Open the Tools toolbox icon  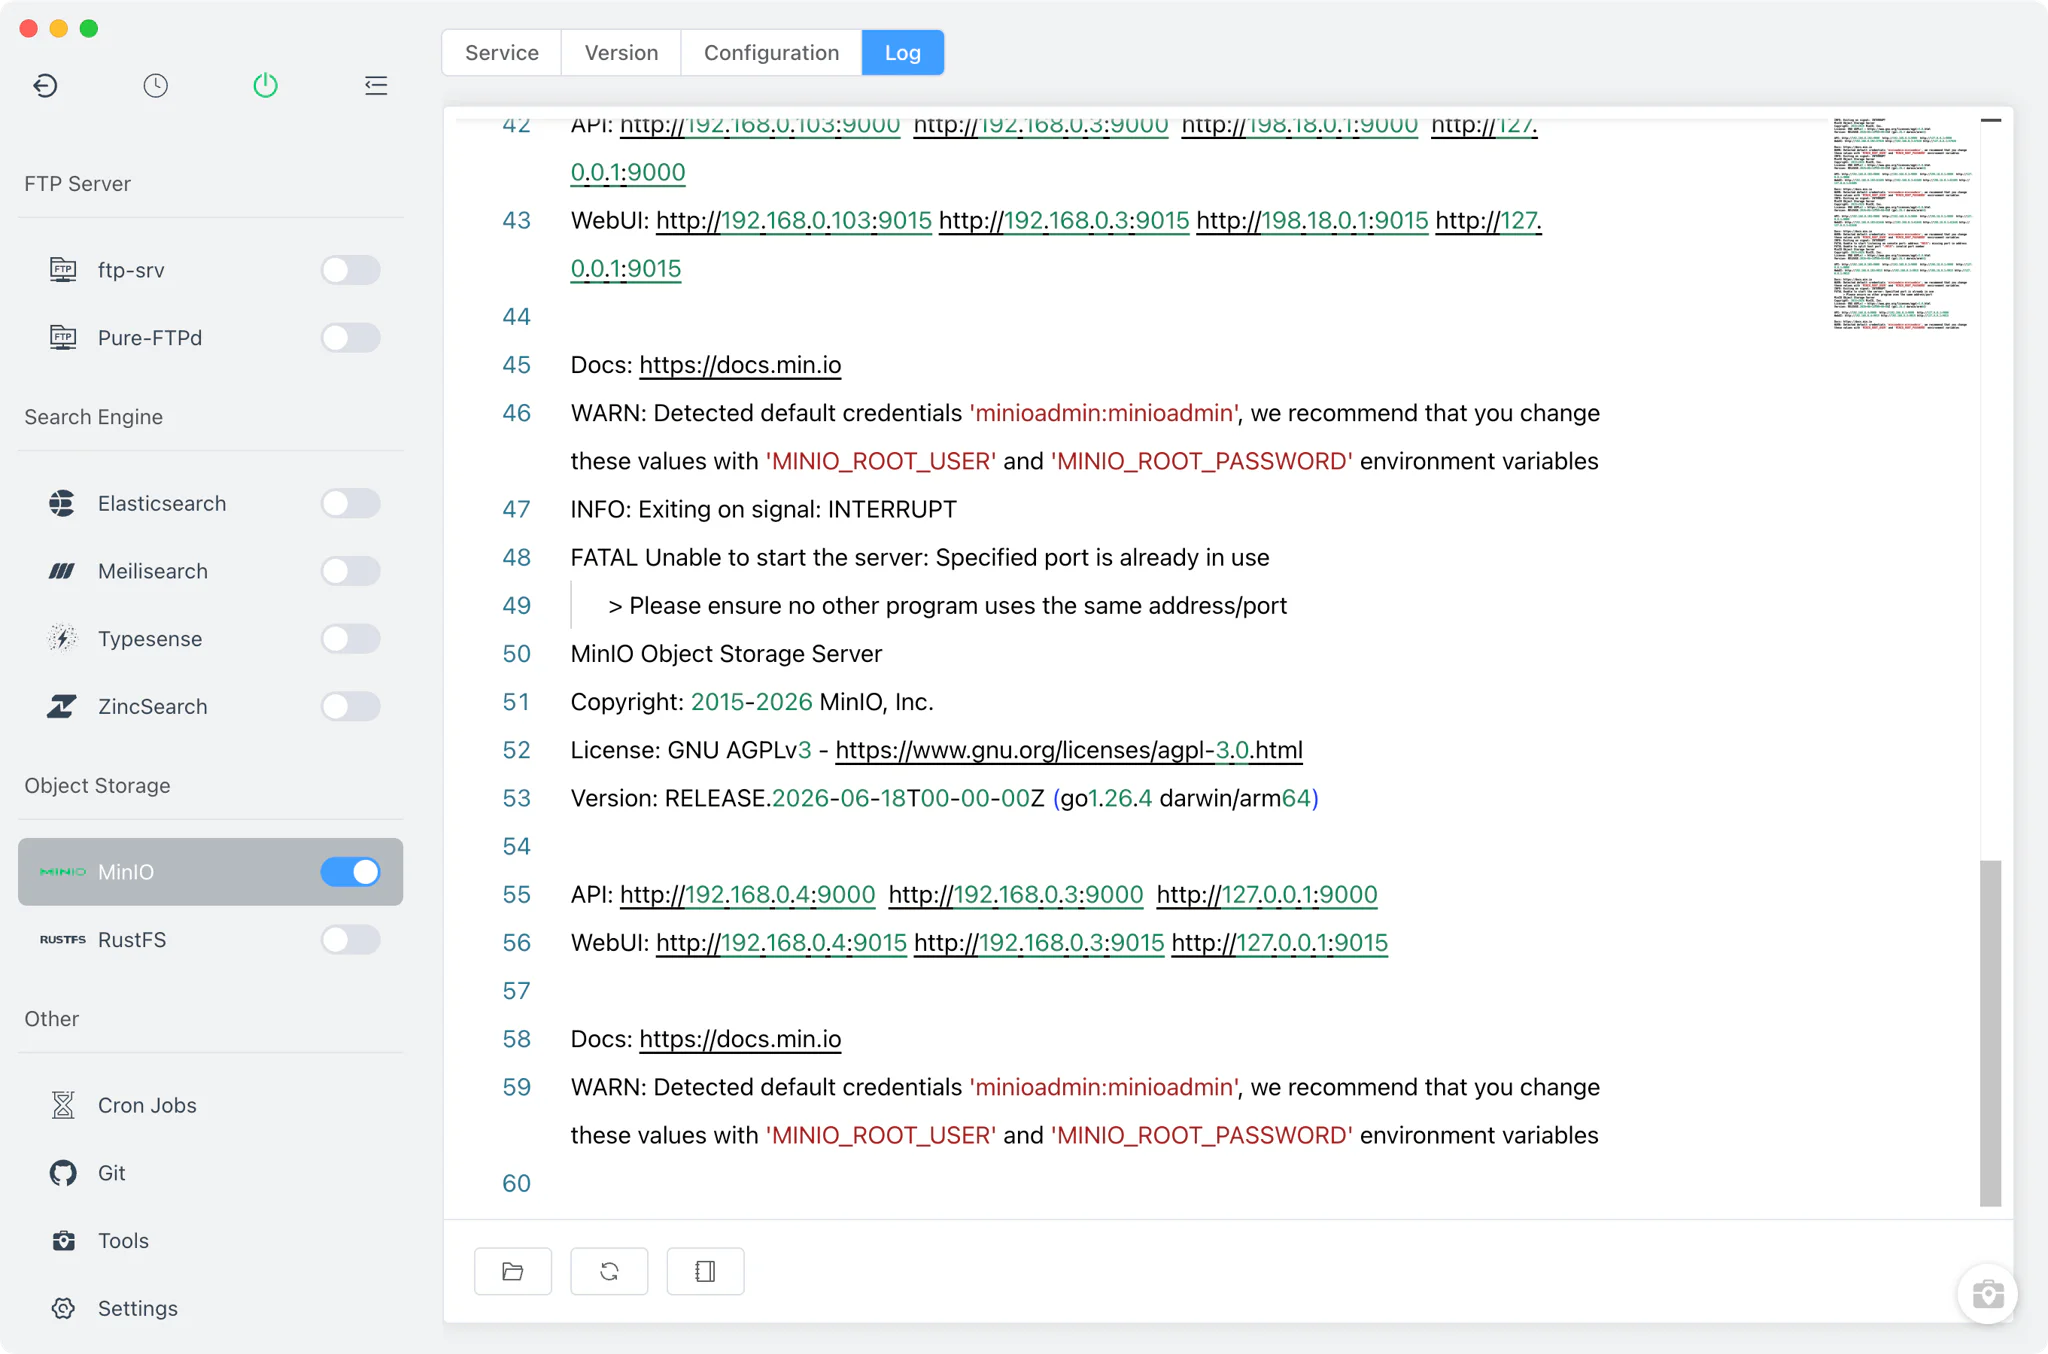tap(63, 1241)
